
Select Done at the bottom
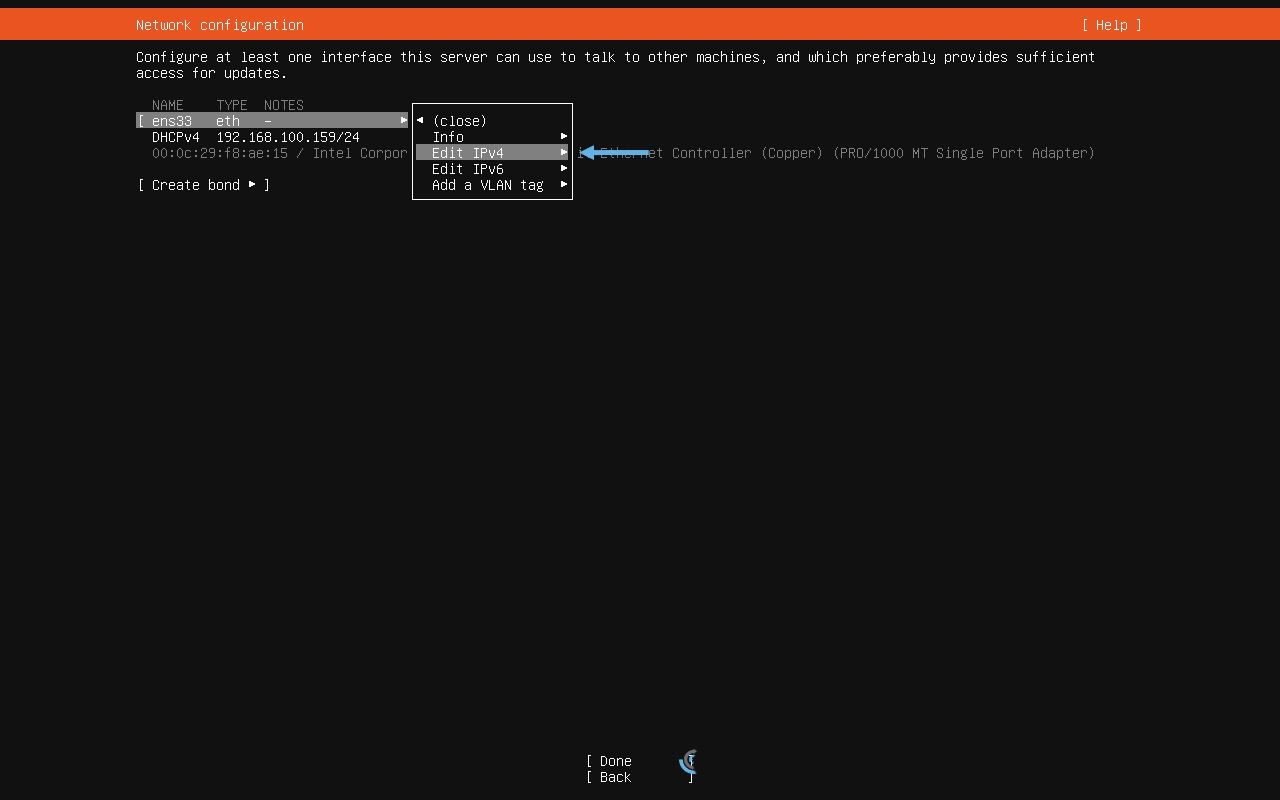pos(614,761)
